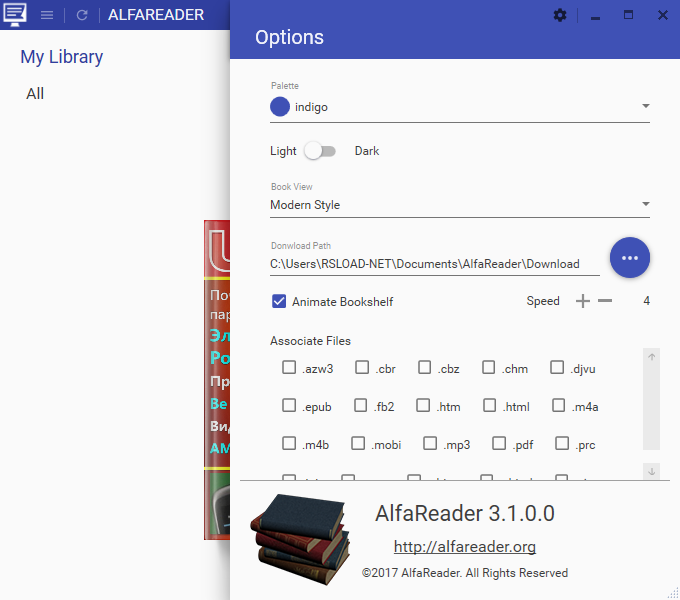Viewport: 680px width, 600px height.
Task: Click the scroll down arrow in Associate Files
Action: [x=651, y=471]
